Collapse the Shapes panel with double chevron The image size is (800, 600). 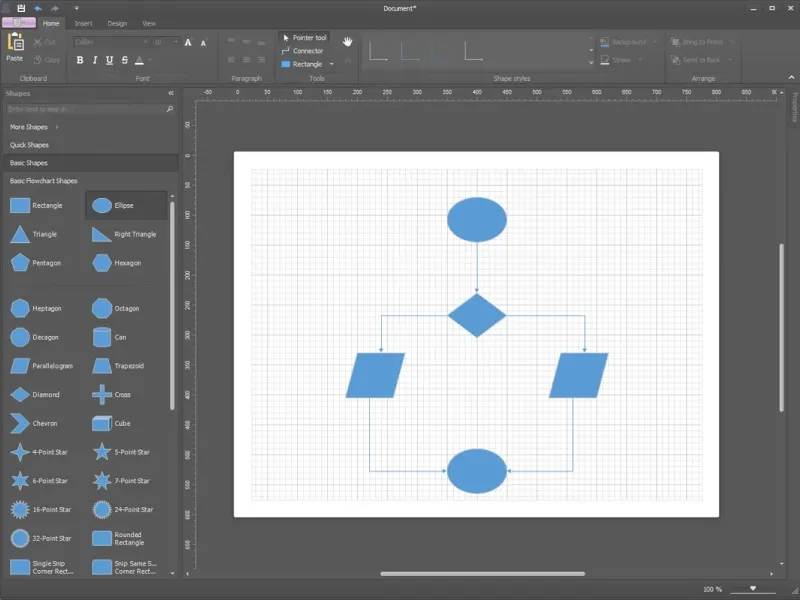[171, 93]
